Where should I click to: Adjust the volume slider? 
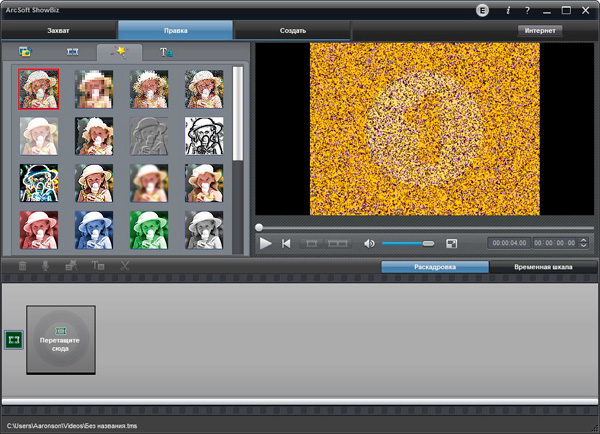pos(407,243)
